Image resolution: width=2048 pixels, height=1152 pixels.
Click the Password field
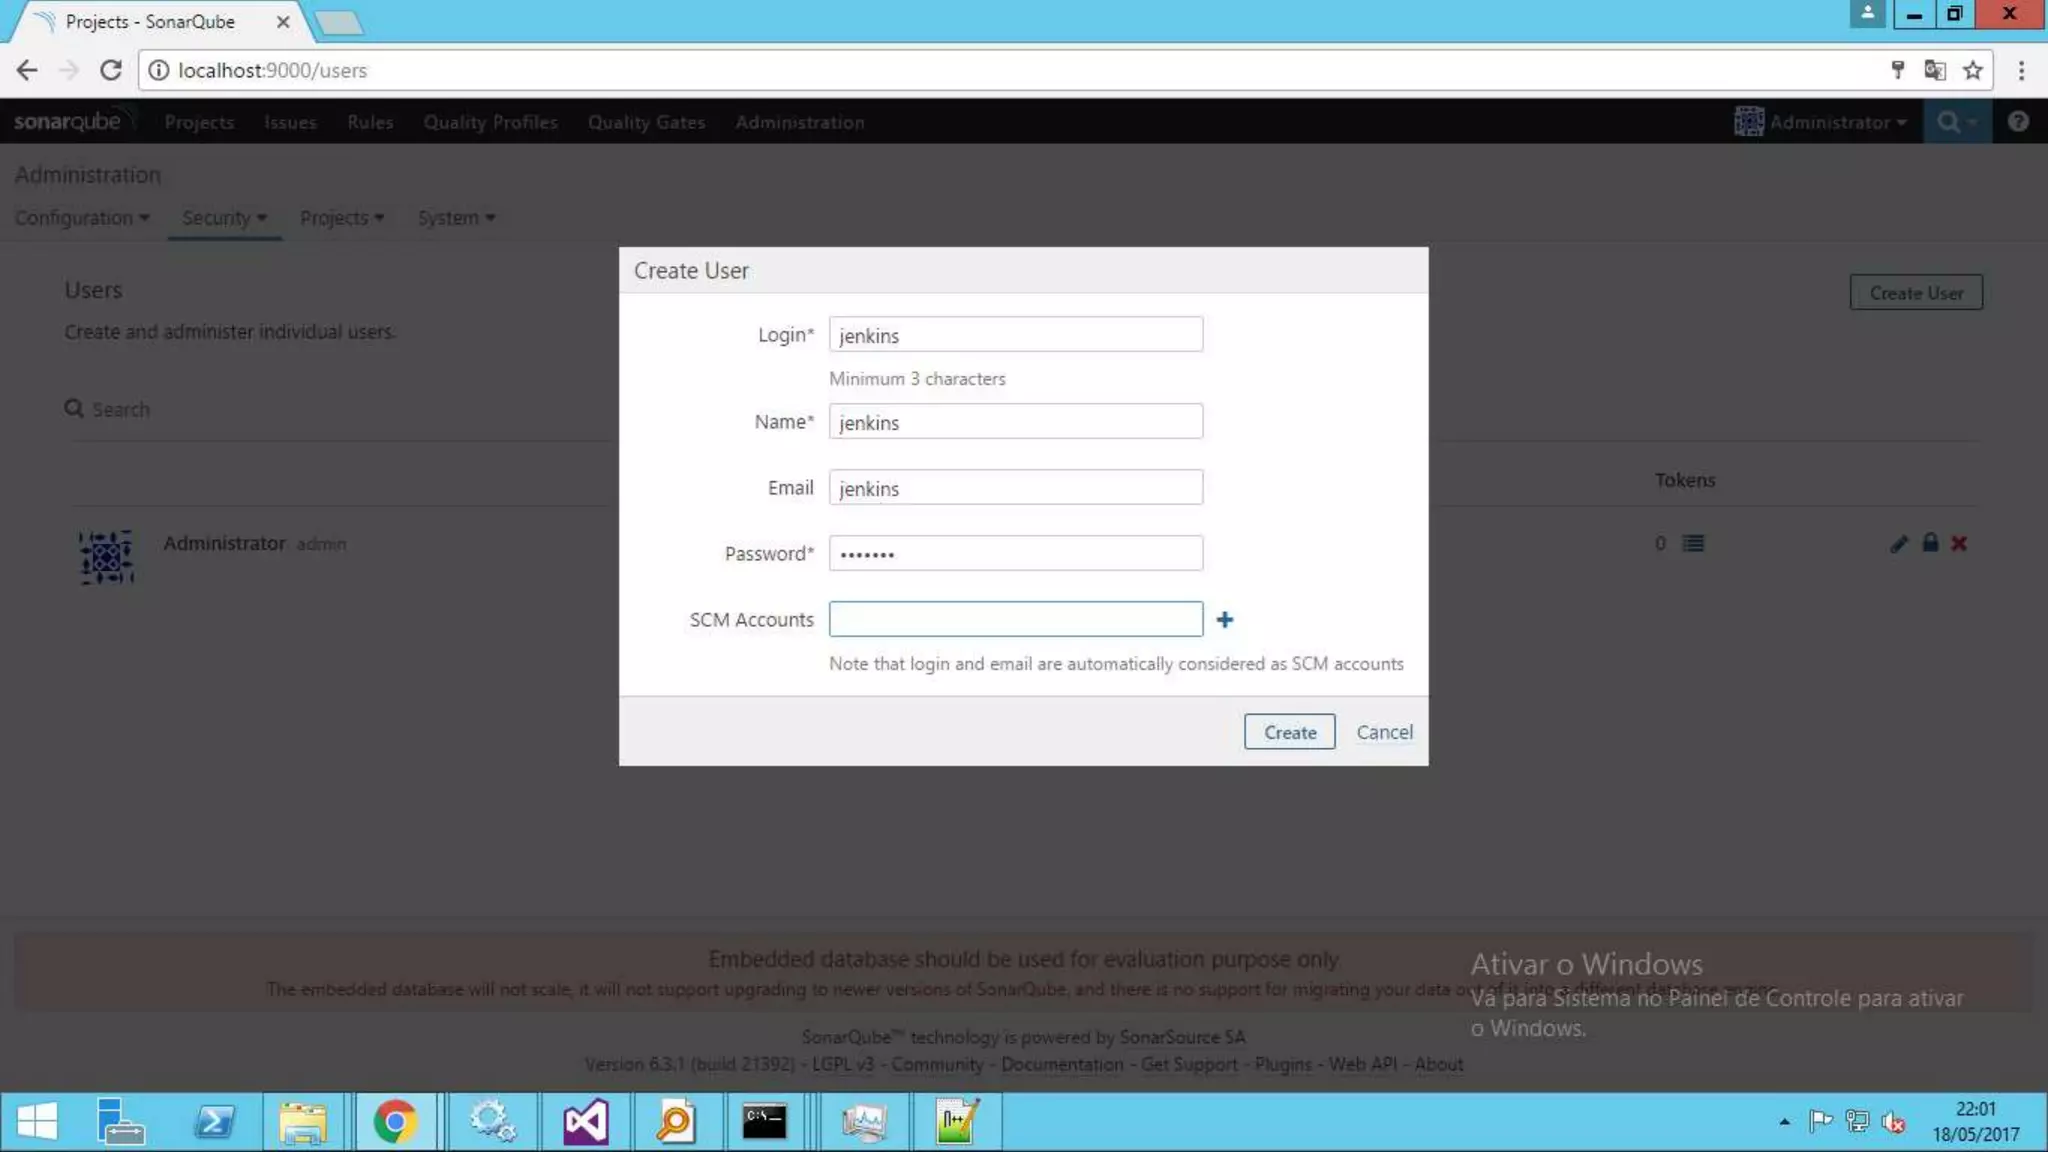point(1015,554)
